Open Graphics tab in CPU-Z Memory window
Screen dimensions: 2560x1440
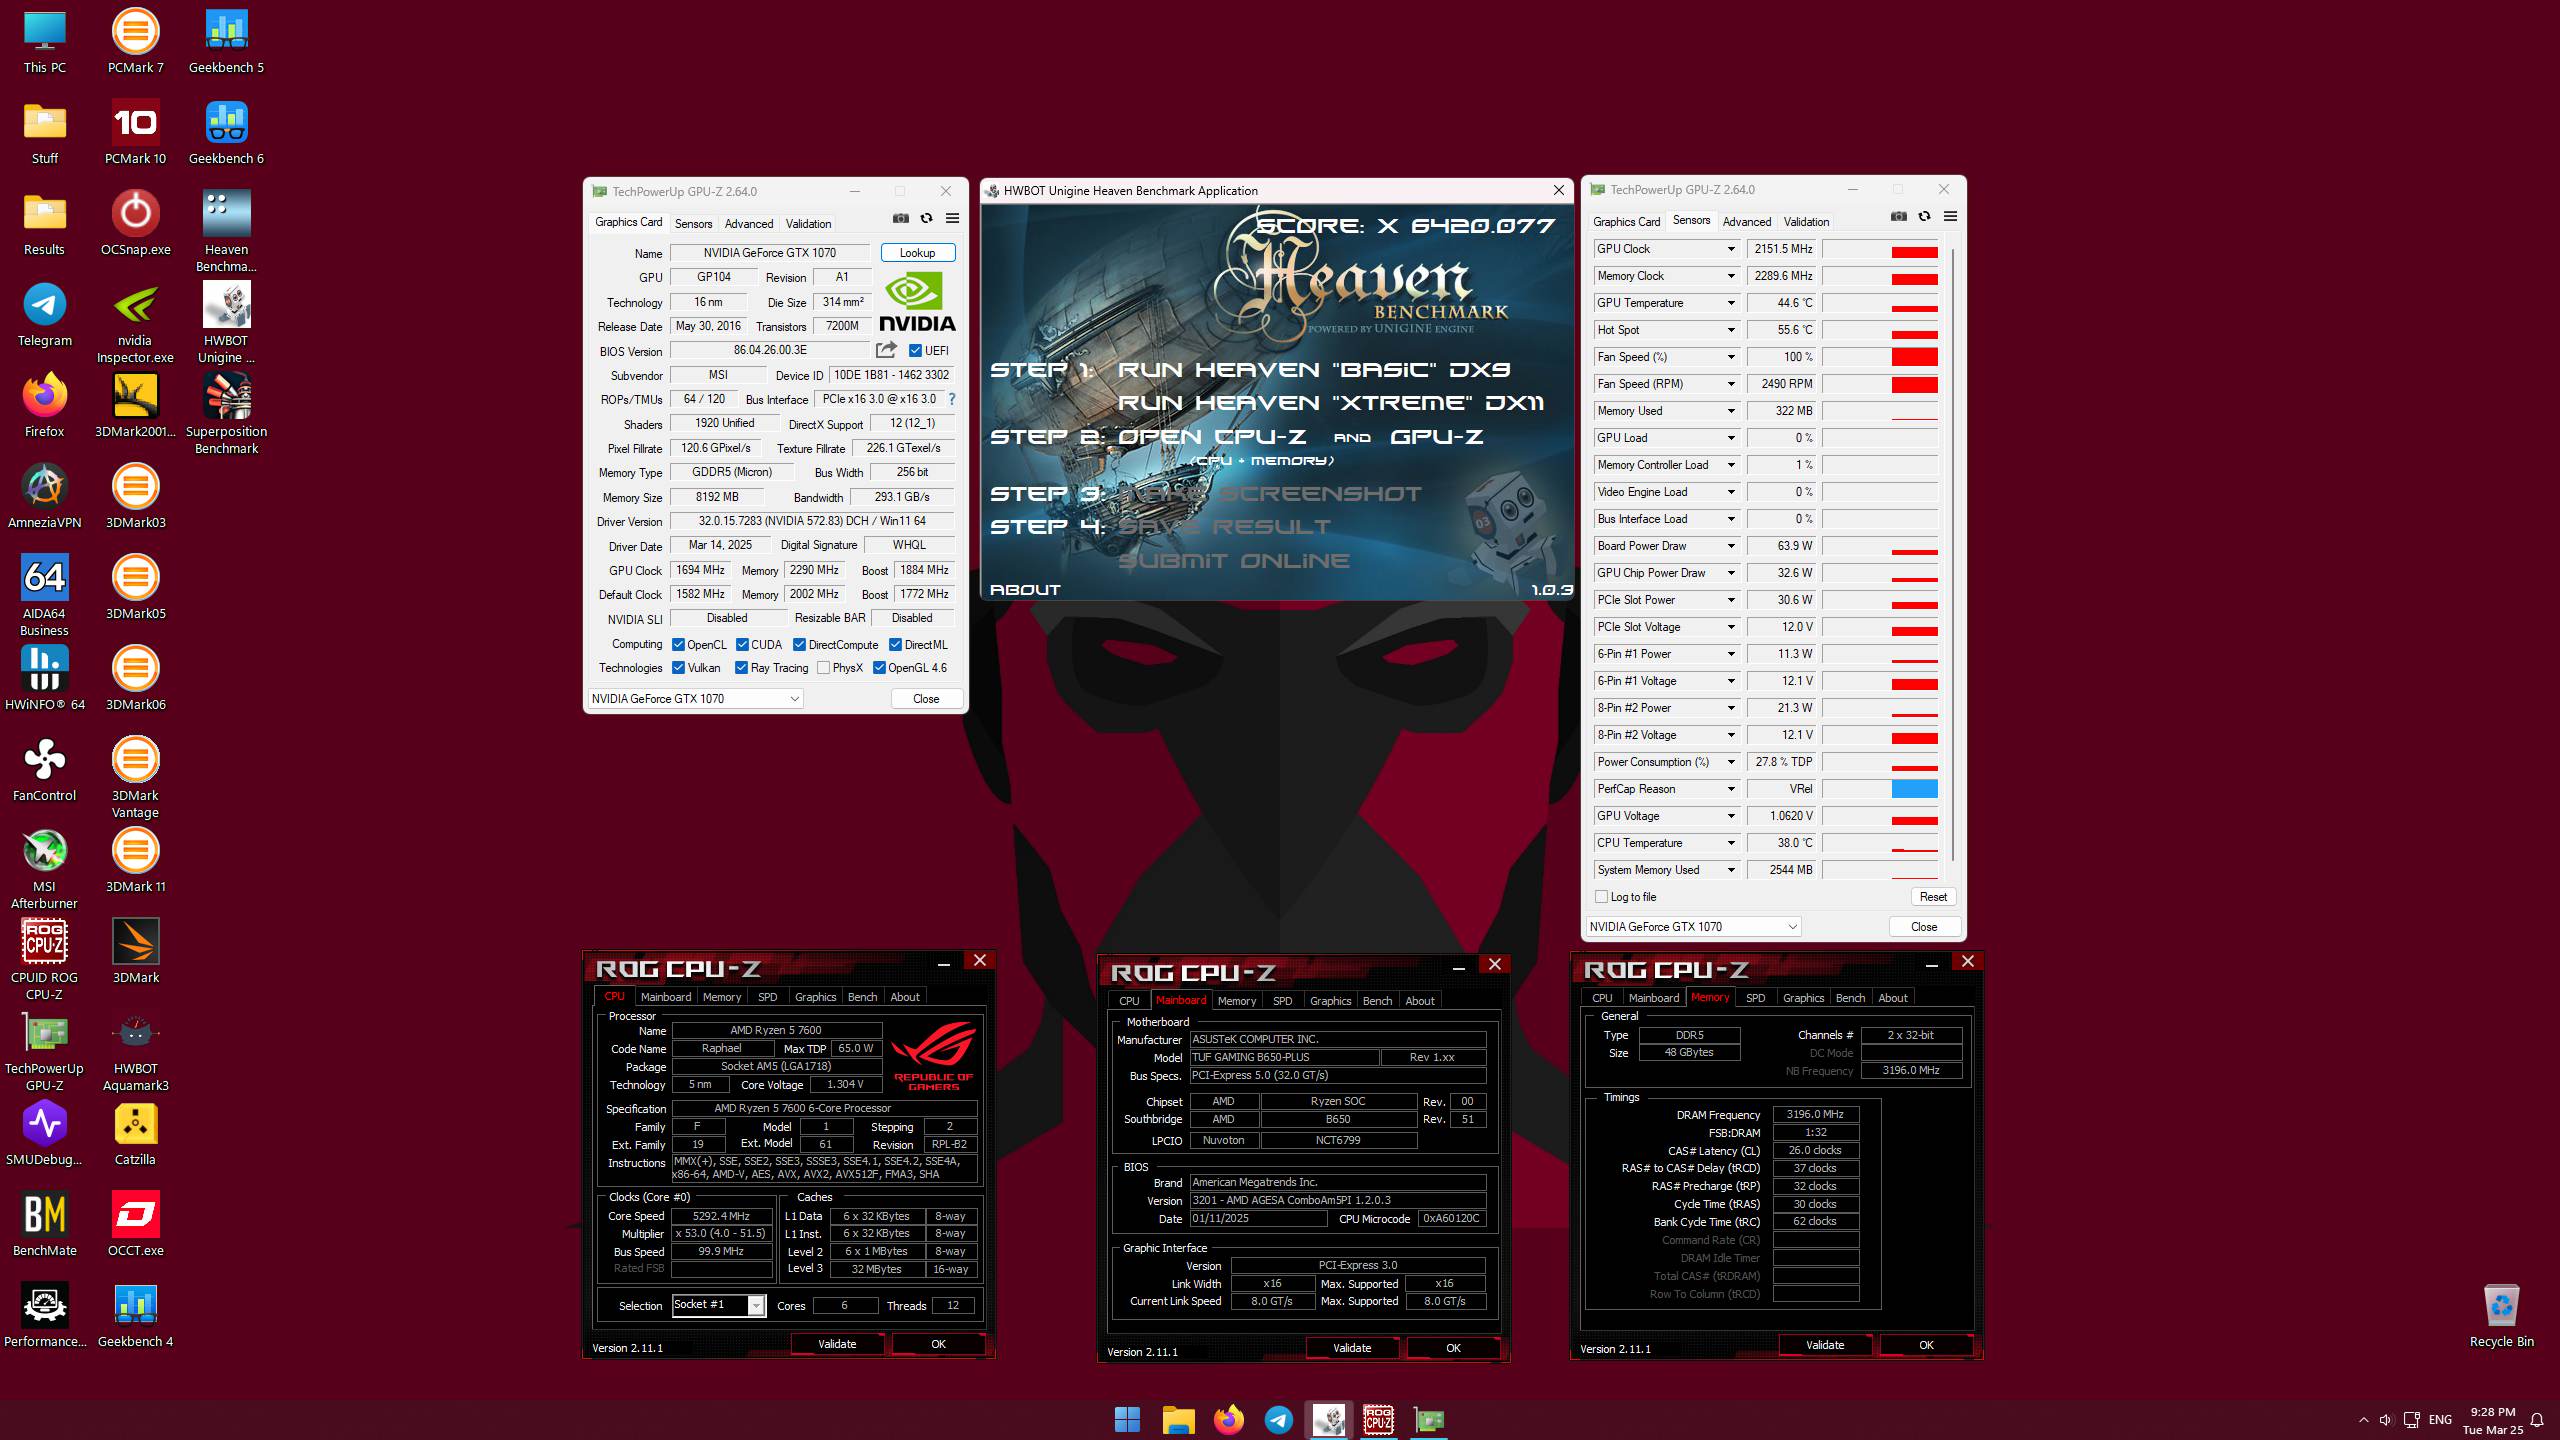1803,998
